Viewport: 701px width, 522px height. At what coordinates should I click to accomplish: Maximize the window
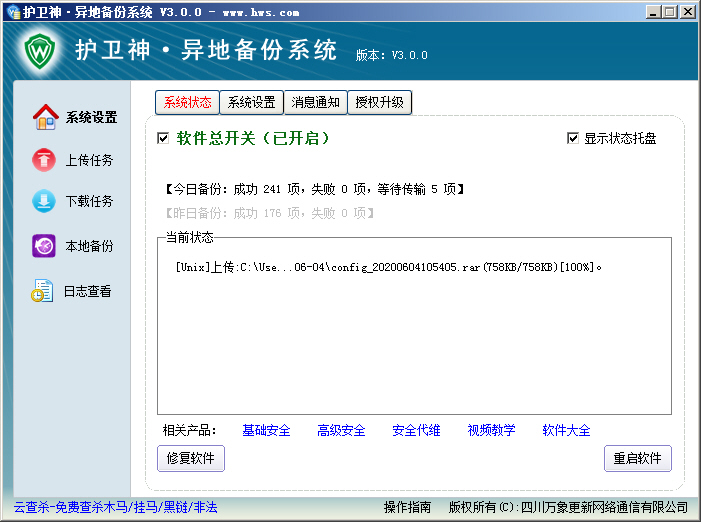(x=670, y=12)
